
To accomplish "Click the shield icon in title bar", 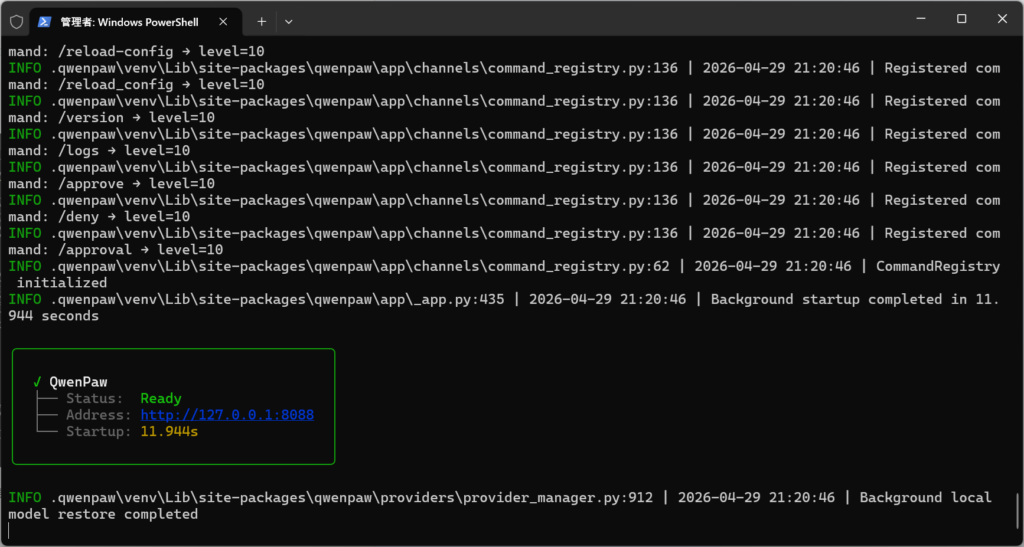I will tap(16, 22).
